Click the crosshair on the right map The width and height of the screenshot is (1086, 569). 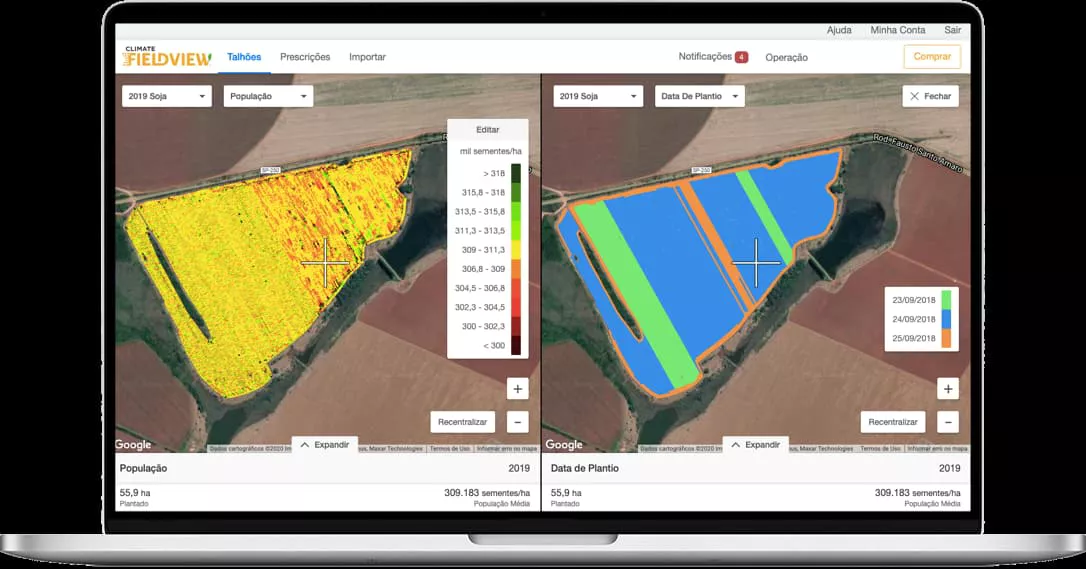point(756,263)
